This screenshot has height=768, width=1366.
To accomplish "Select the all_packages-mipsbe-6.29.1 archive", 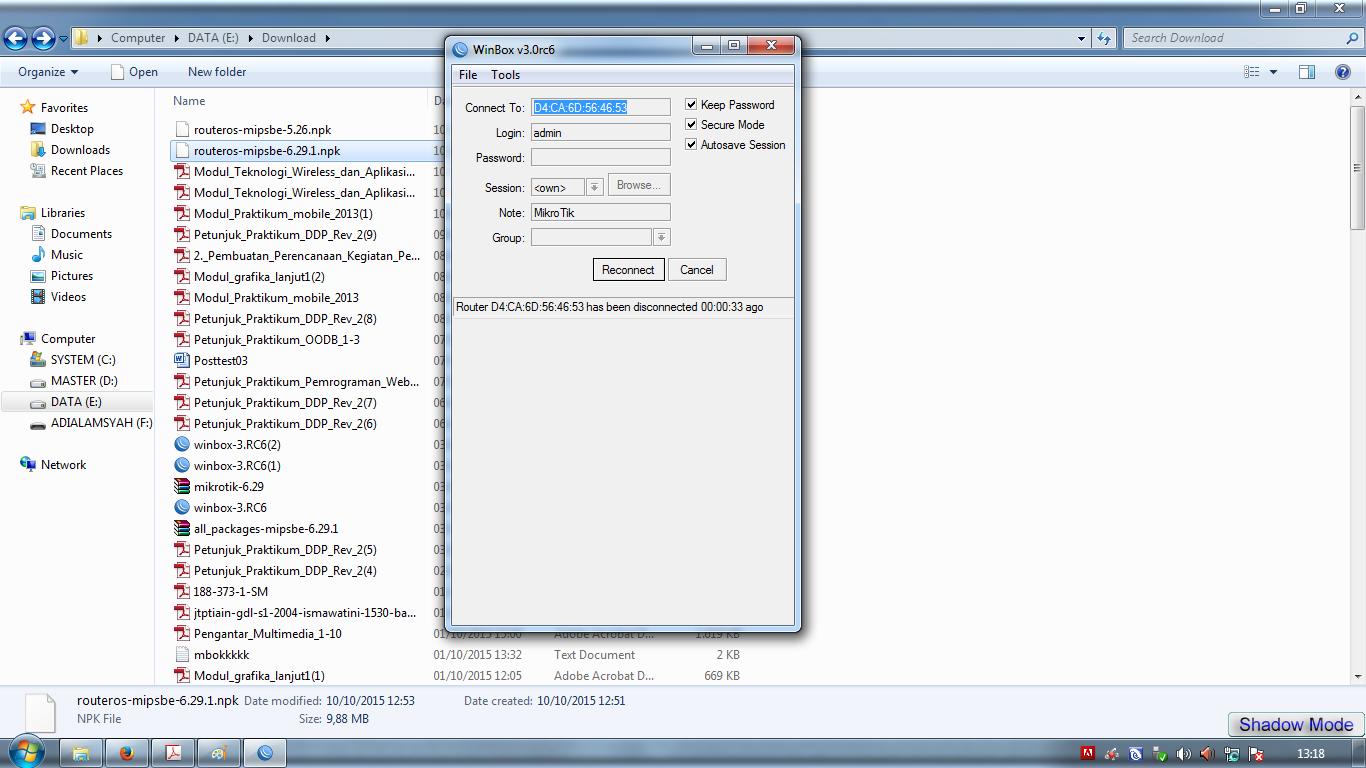I will click(266, 529).
